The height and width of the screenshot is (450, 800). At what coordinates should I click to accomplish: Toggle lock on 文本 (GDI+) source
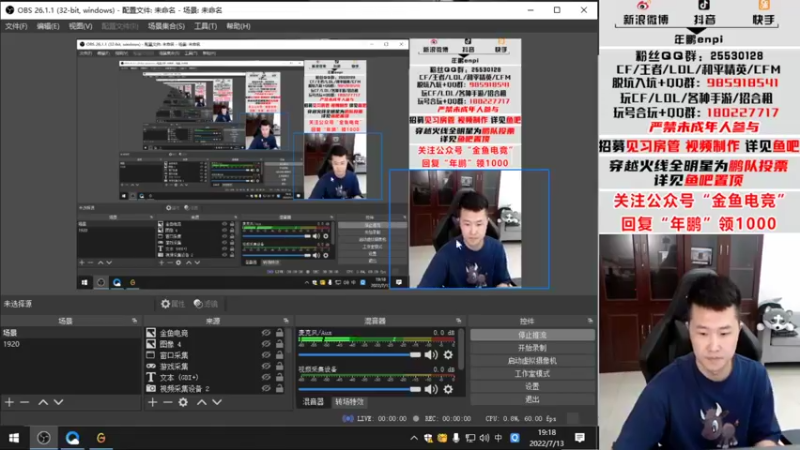[x=280, y=378]
